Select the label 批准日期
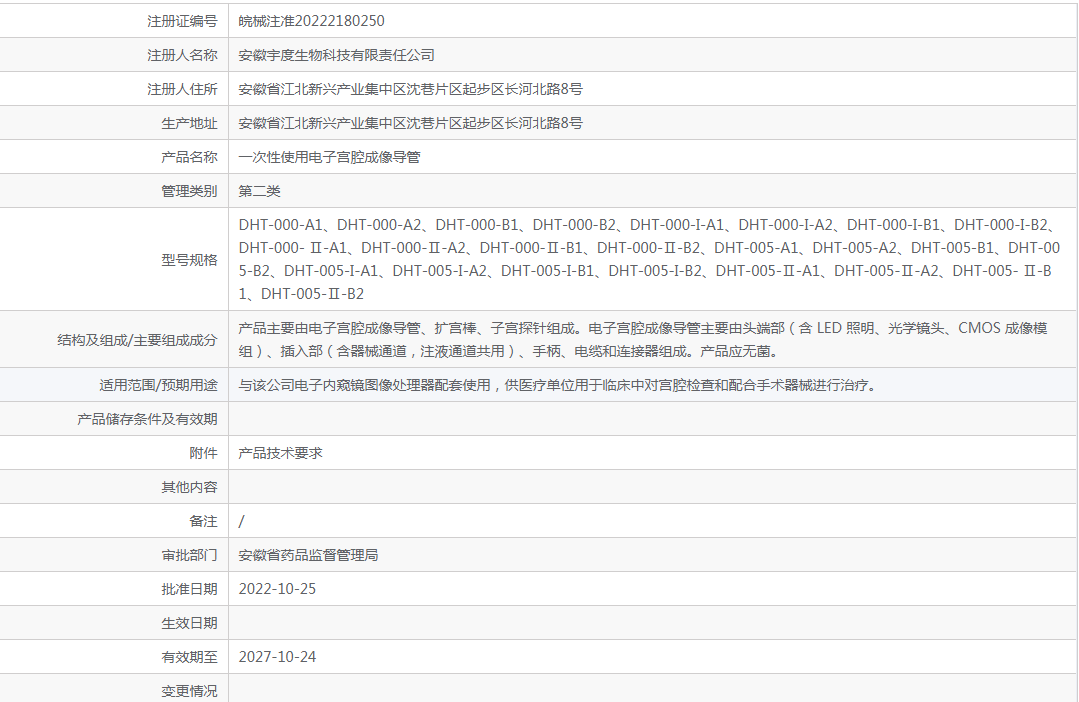 point(189,589)
